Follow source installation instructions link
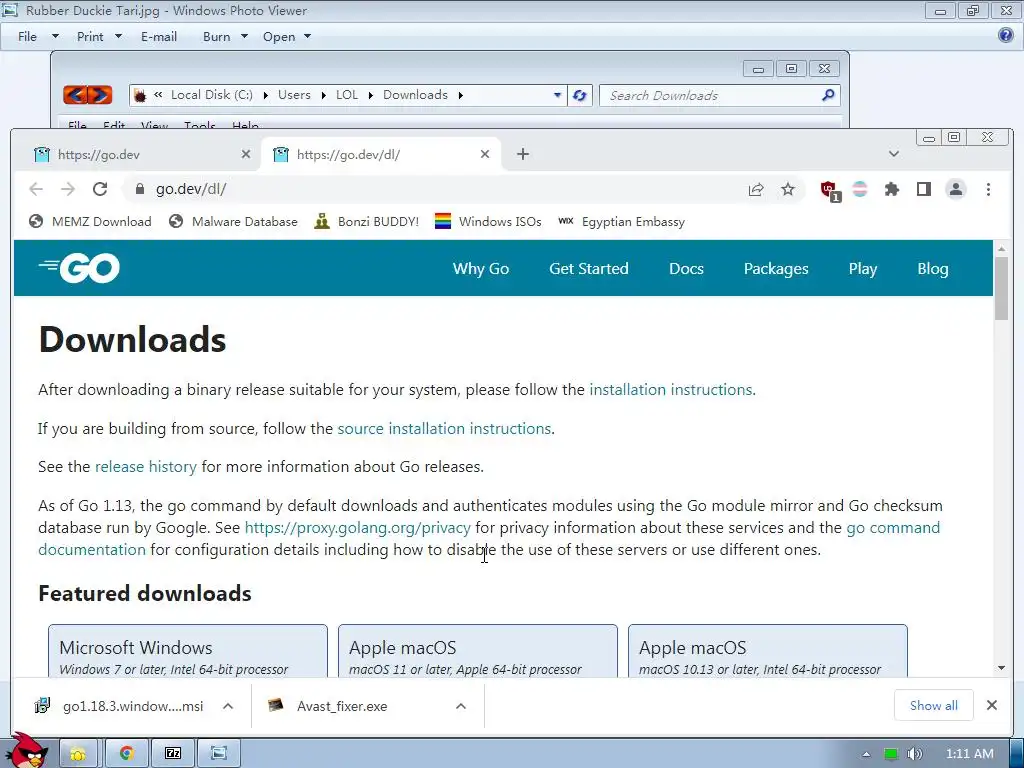1024x768 pixels. 444,428
